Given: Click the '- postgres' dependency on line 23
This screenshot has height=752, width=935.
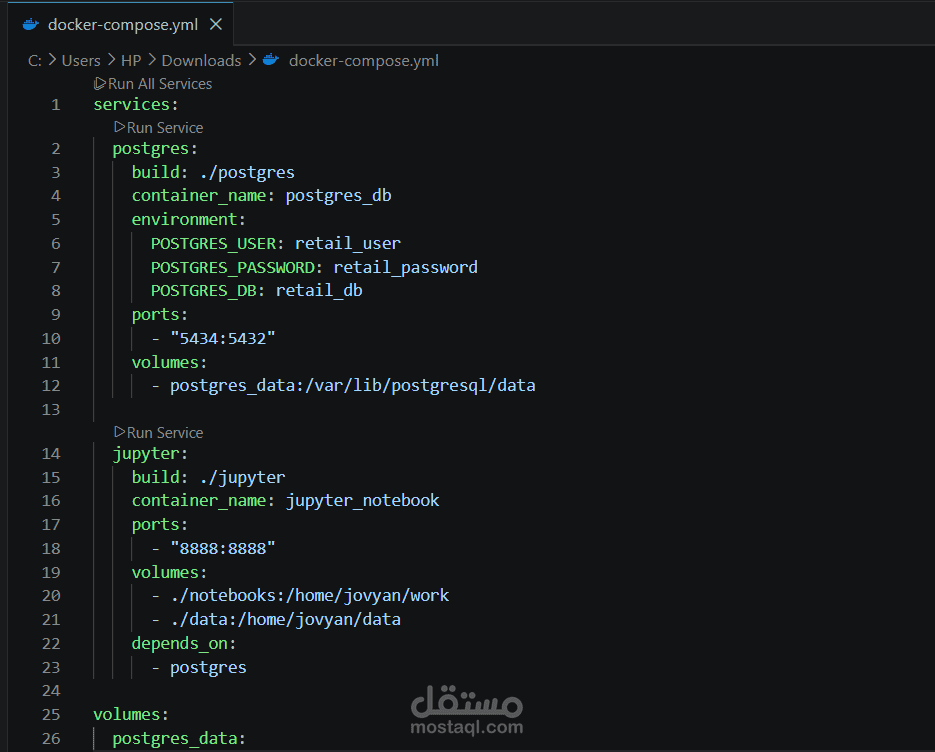Looking at the screenshot, I should [x=199, y=667].
